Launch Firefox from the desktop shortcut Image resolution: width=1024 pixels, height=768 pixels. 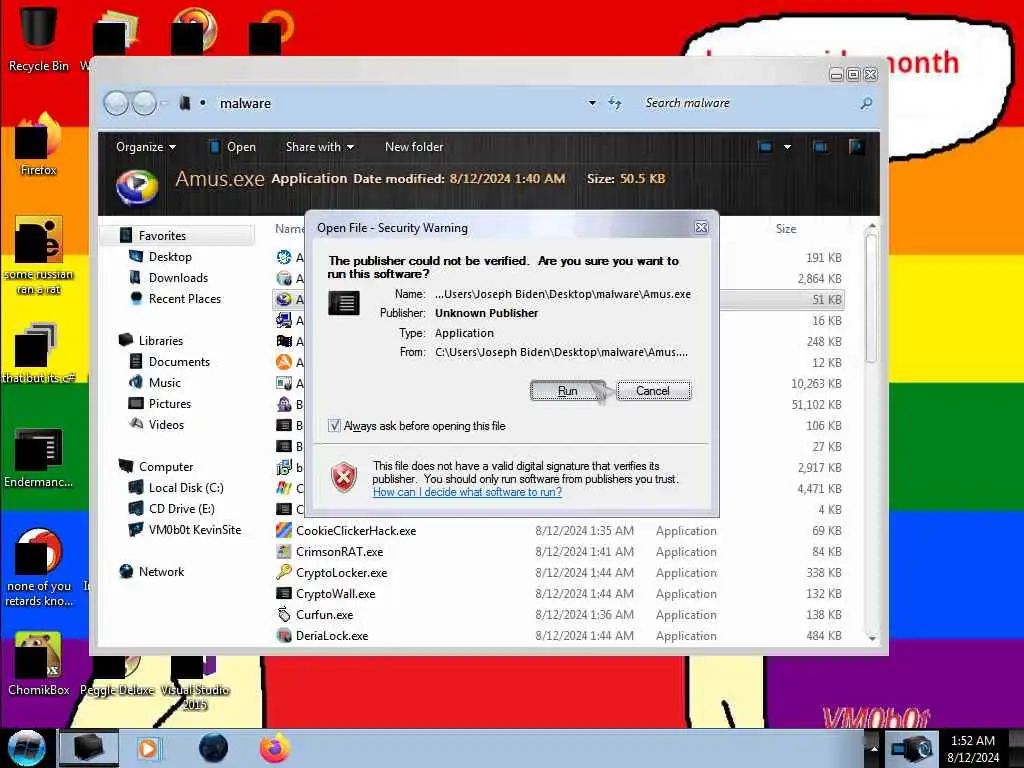point(38,143)
